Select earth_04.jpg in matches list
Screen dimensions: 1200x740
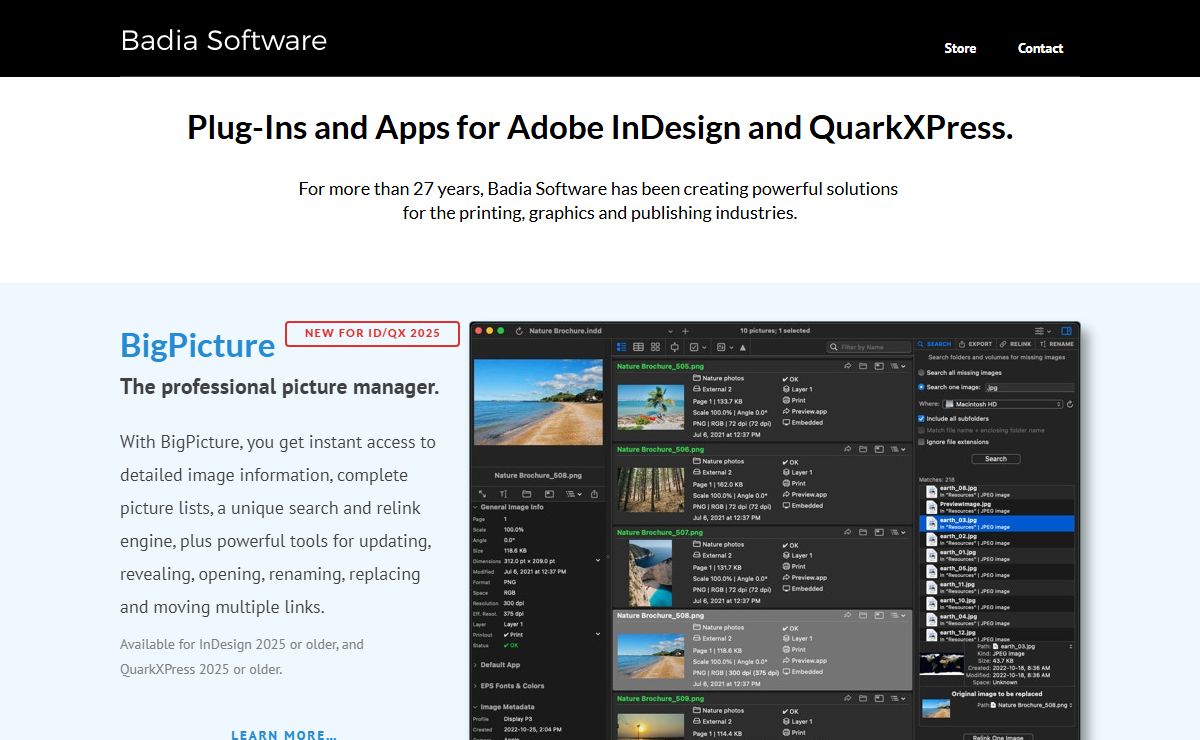coord(997,620)
